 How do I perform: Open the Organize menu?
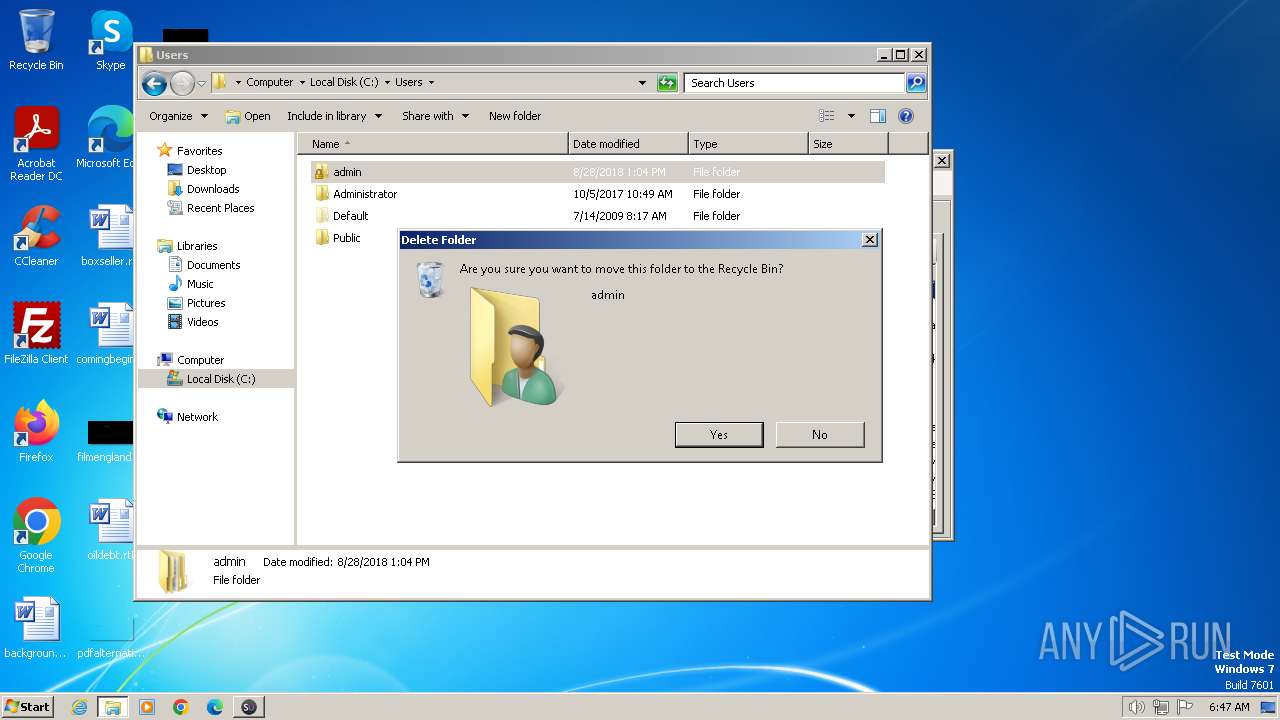pos(178,116)
